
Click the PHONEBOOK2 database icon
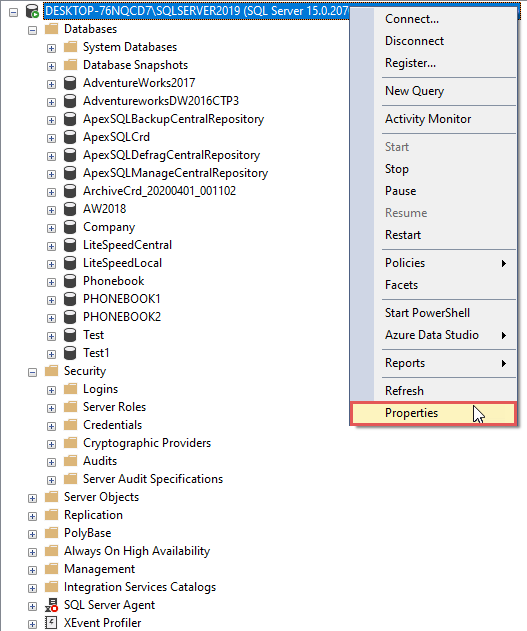click(70, 317)
